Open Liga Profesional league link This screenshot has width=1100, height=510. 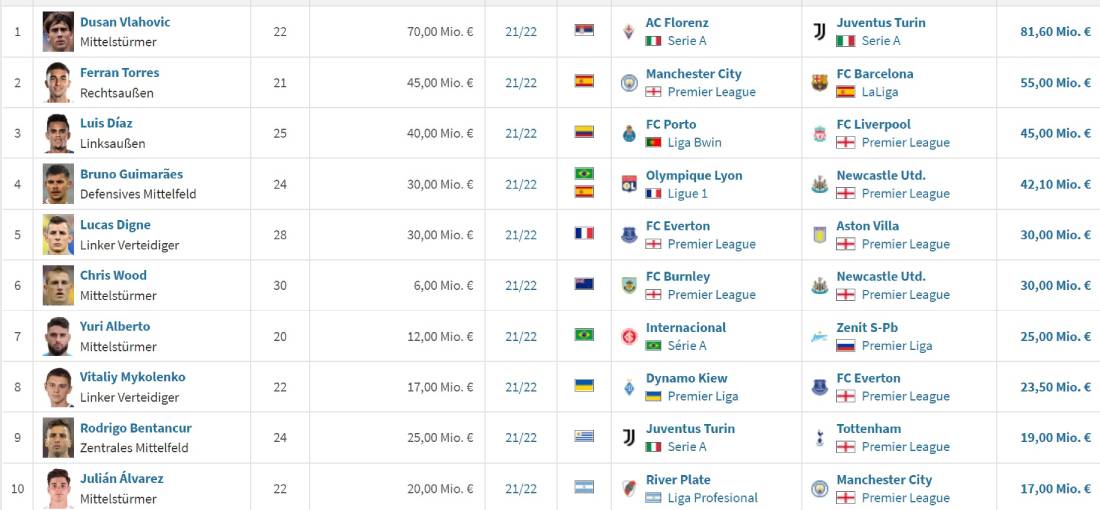[x=712, y=498]
